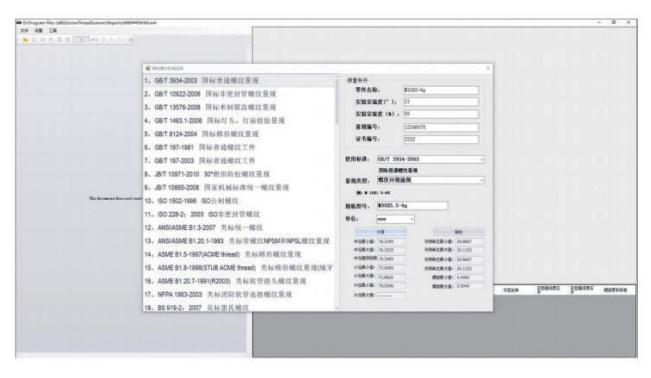
Task: Click the part name input field
Action: [441, 90]
